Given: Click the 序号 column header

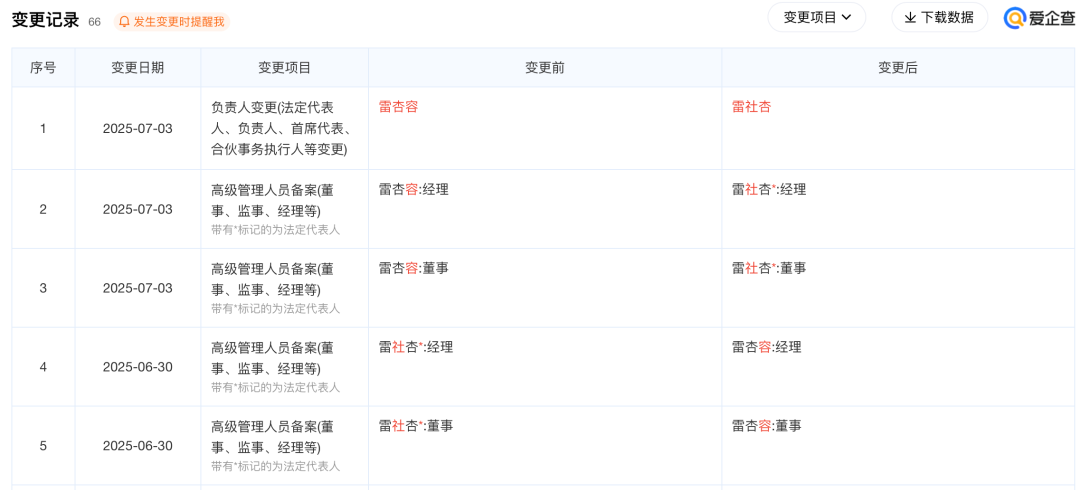Looking at the screenshot, I should coord(43,68).
